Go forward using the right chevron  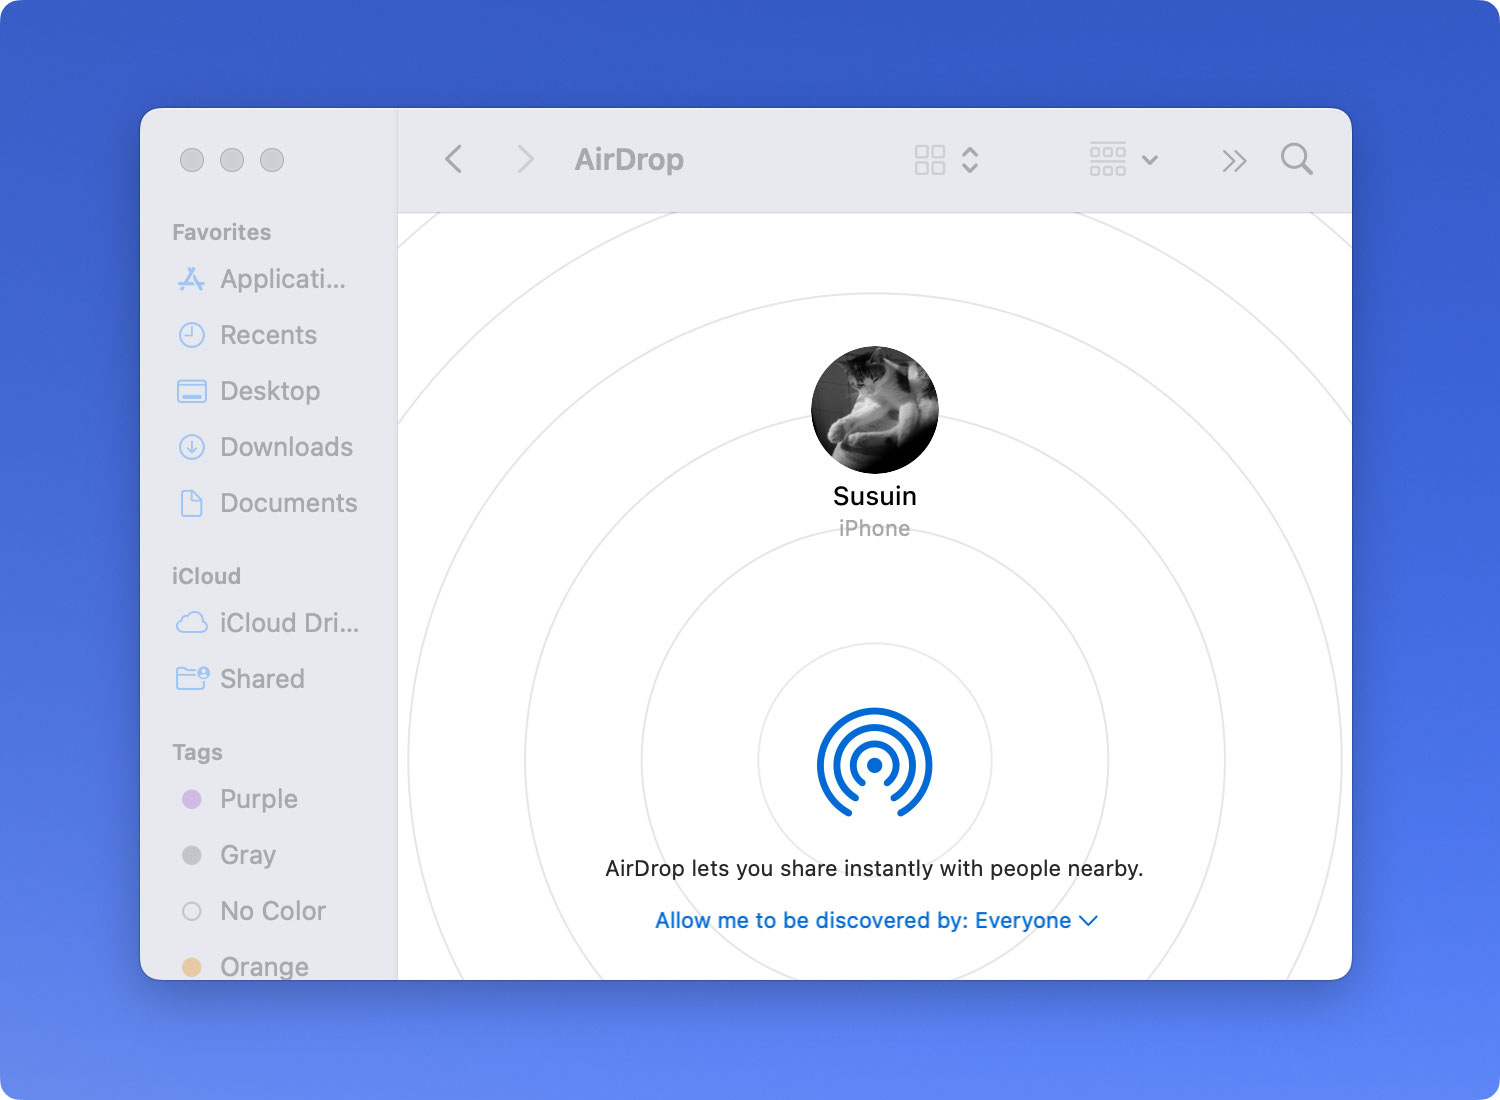[x=525, y=159]
